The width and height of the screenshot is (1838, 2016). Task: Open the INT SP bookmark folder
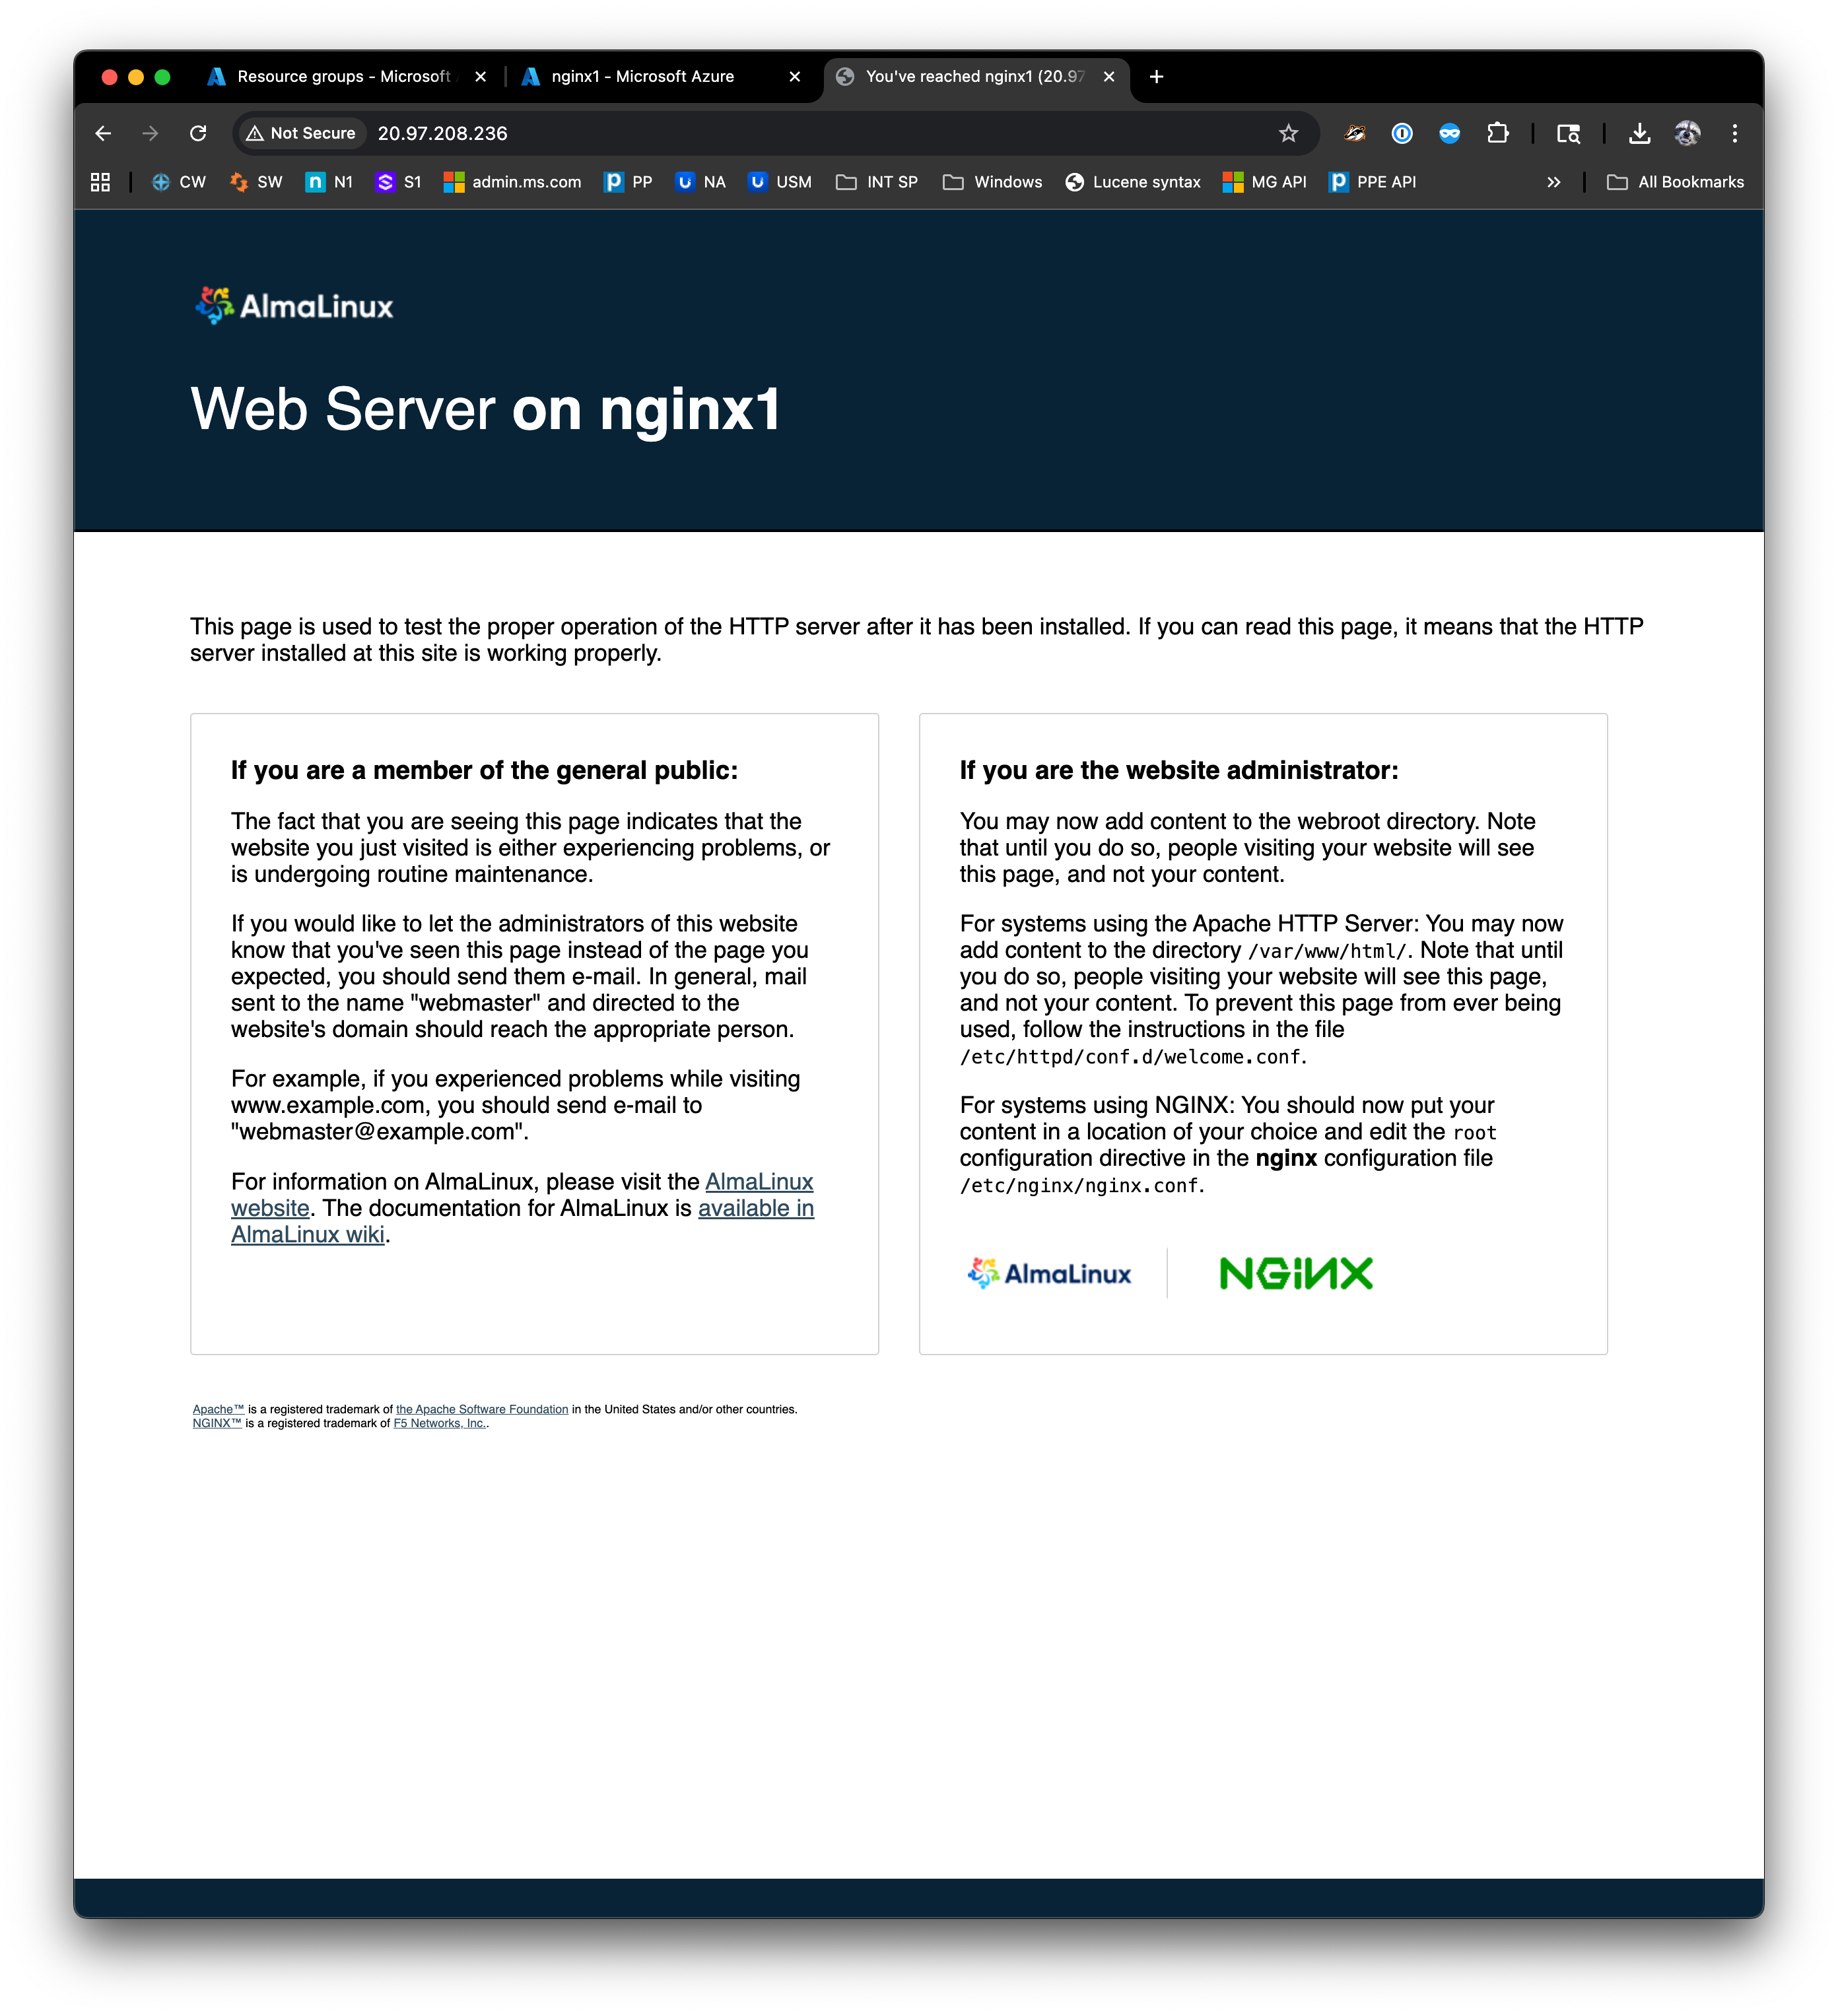877,182
